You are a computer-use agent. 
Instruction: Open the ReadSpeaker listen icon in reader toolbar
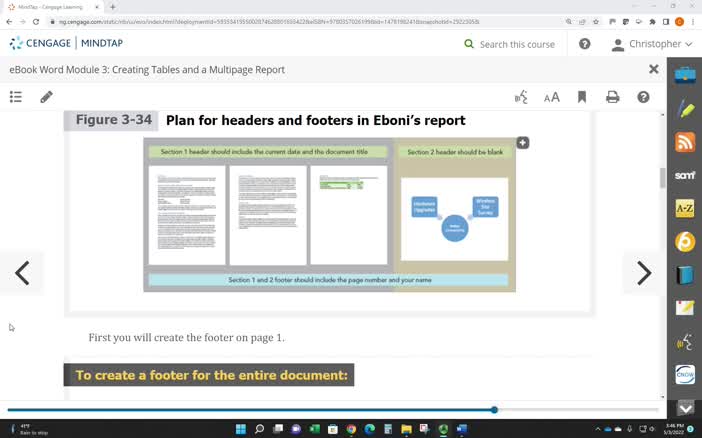[x=521, y=97]
